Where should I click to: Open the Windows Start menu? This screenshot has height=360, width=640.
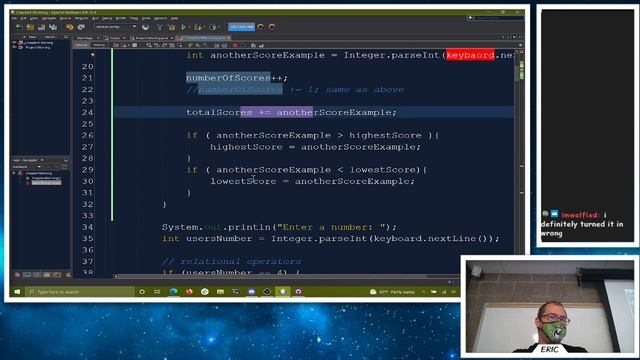[x=17, y=291]
